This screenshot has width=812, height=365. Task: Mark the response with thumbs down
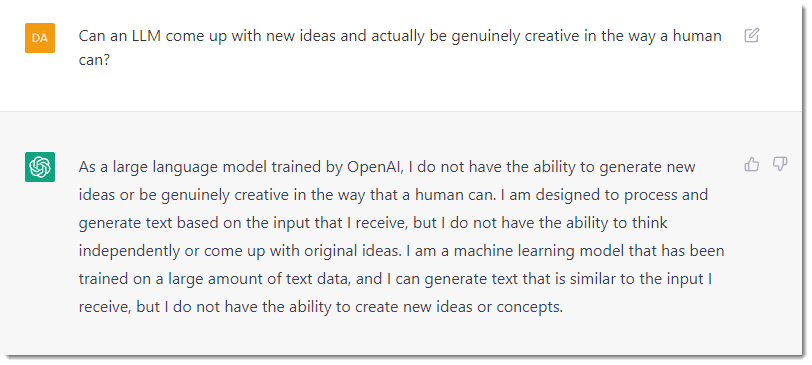click(x=780, y=165)
